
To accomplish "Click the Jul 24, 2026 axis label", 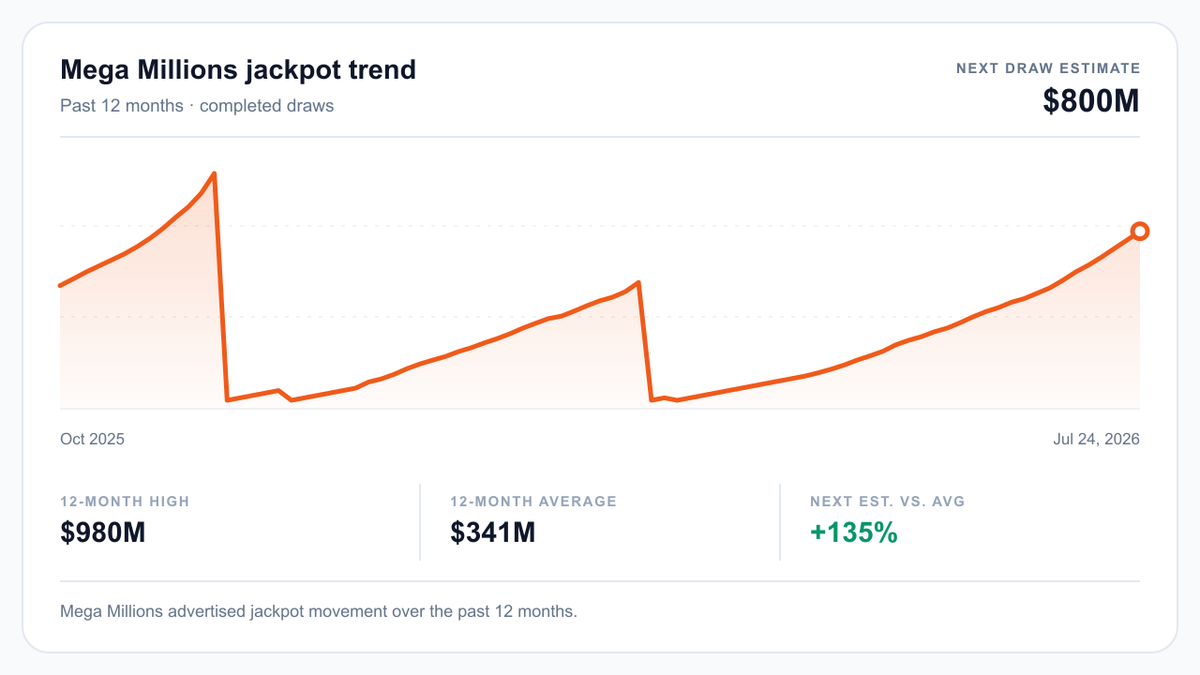I will tap(1096, 439).
